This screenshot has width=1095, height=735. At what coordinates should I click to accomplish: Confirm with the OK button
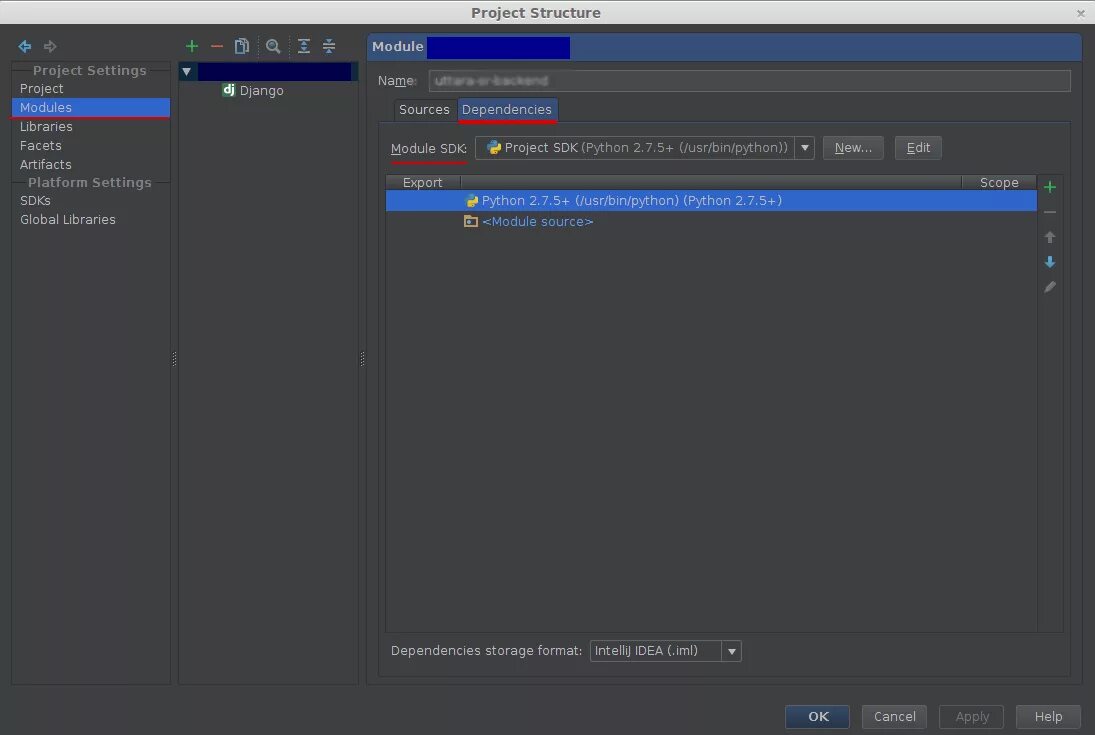817,716
